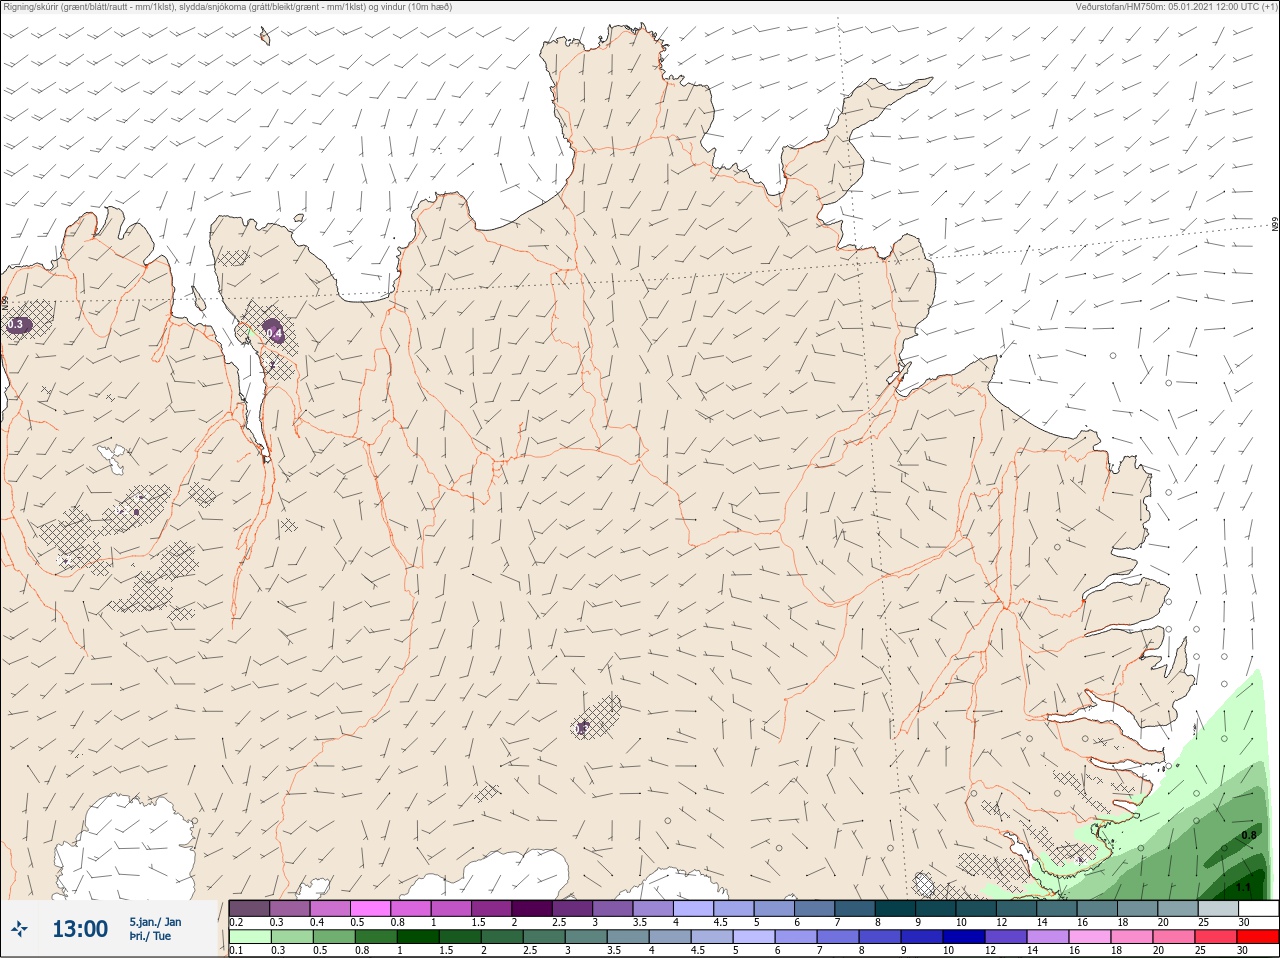Click the "25" label in lower legend row
1280x958 pixels.
1200,950
